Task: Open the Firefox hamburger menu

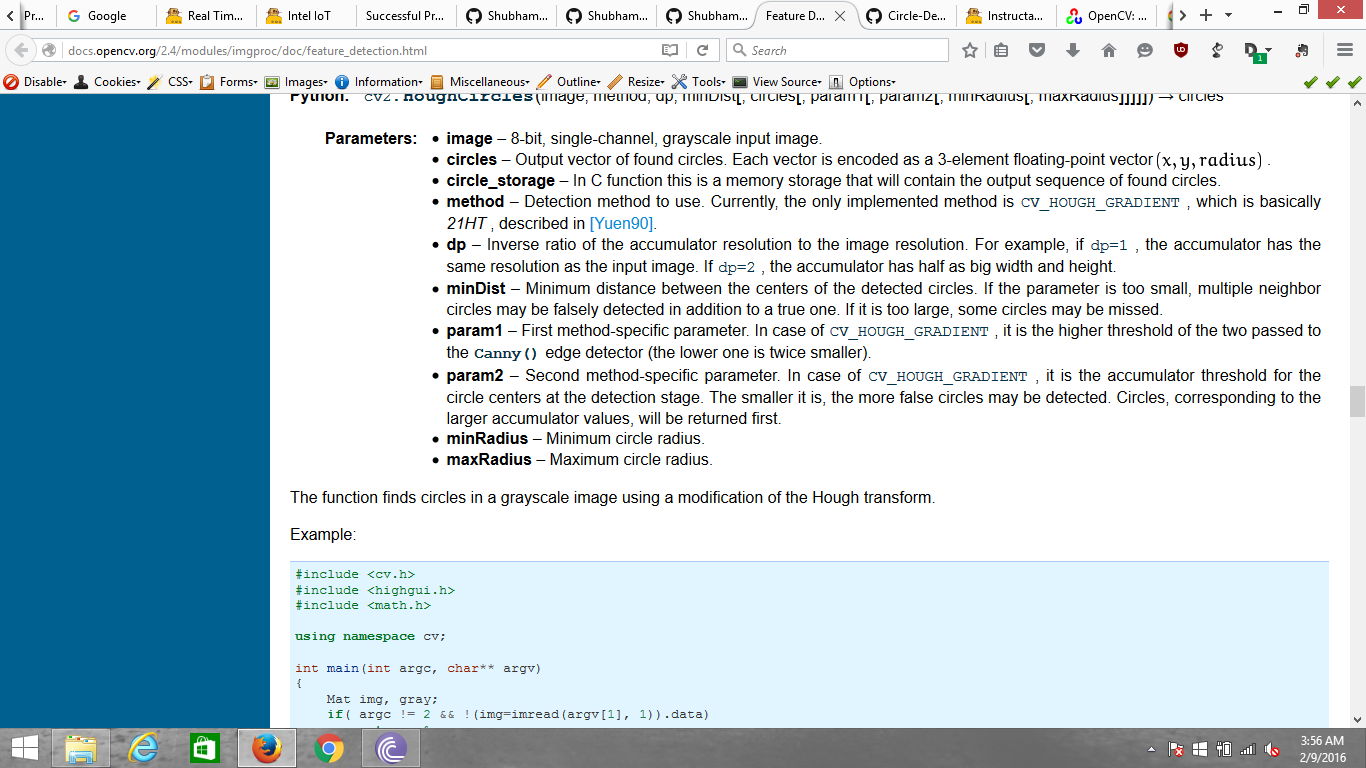Action: click(x=1345, y=48)
